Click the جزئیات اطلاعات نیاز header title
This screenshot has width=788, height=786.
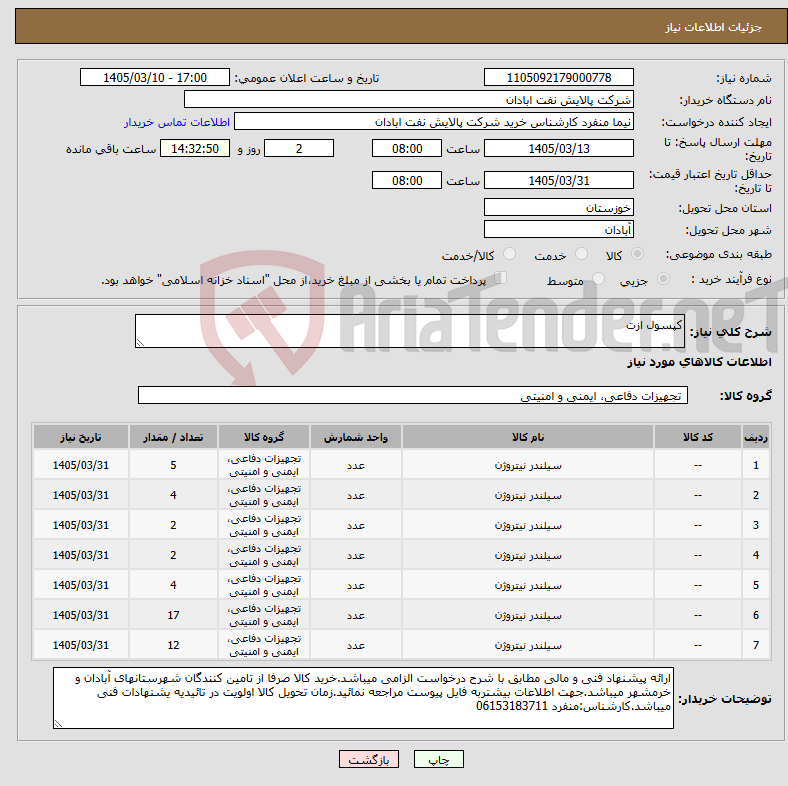[x=714, y=27]
